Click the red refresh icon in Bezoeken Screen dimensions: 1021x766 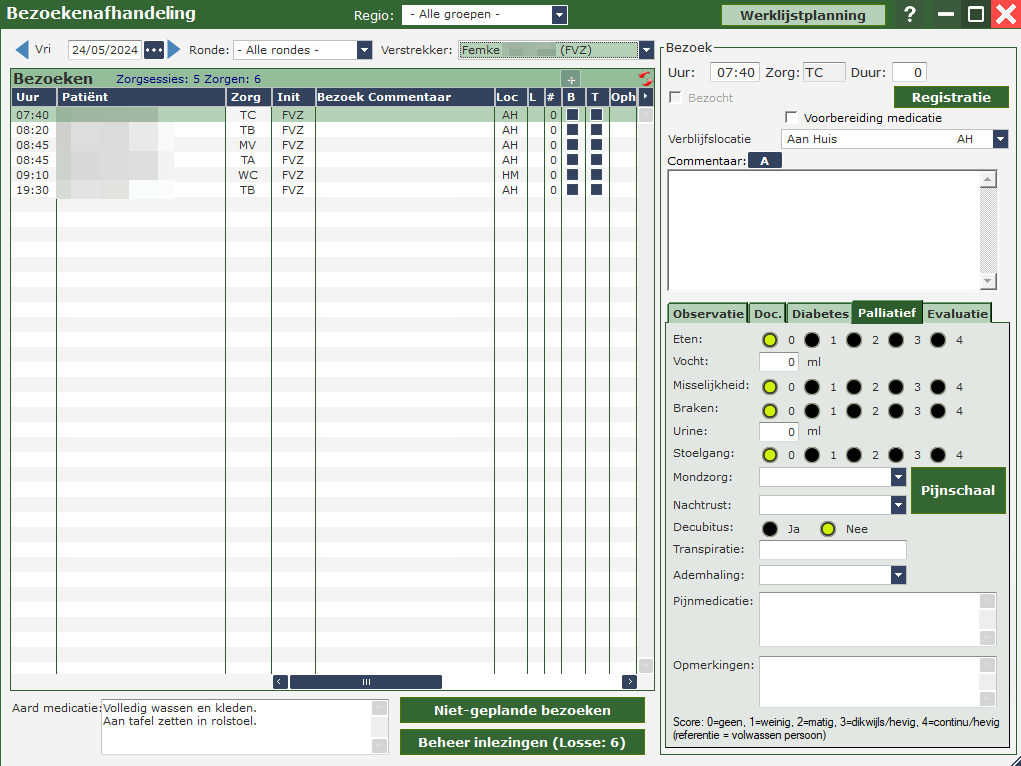(x=645, y=79)
